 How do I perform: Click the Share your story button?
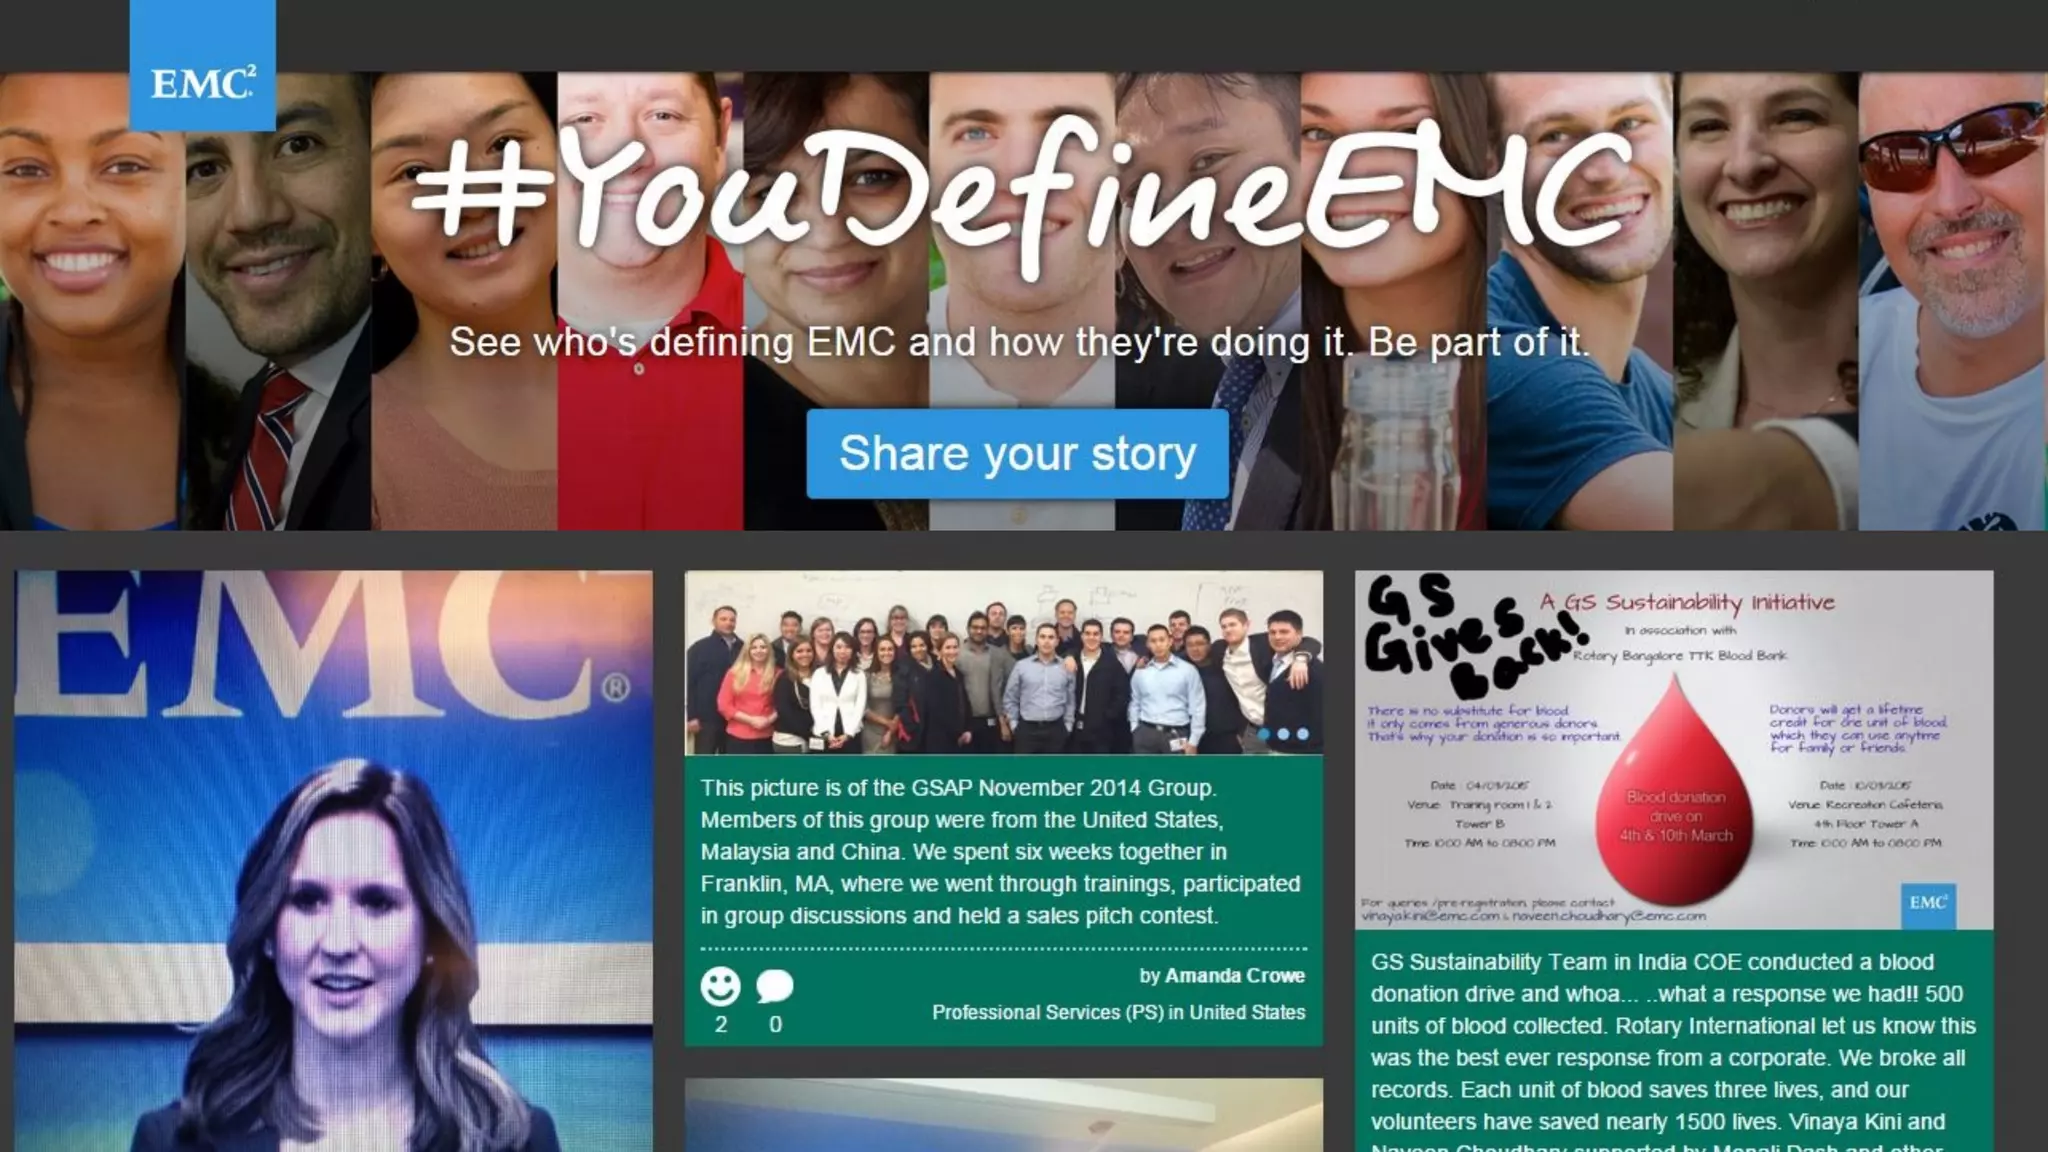(x=1017, y=453)
